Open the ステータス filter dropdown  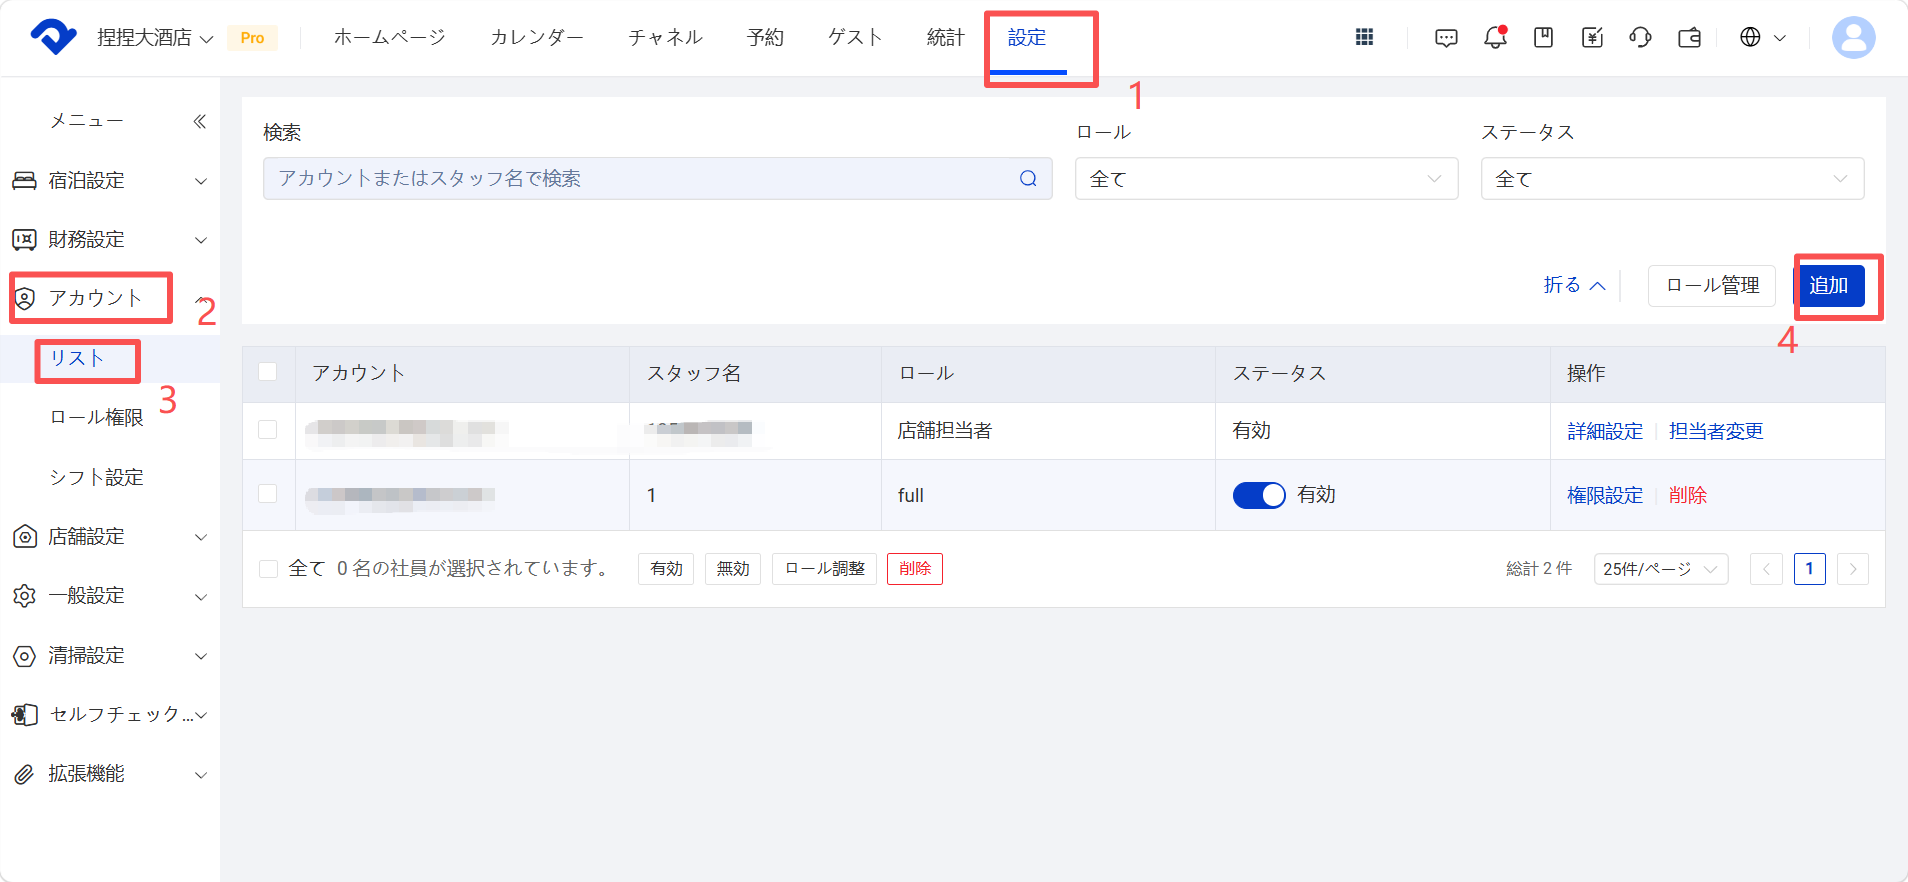(1672, 179)
